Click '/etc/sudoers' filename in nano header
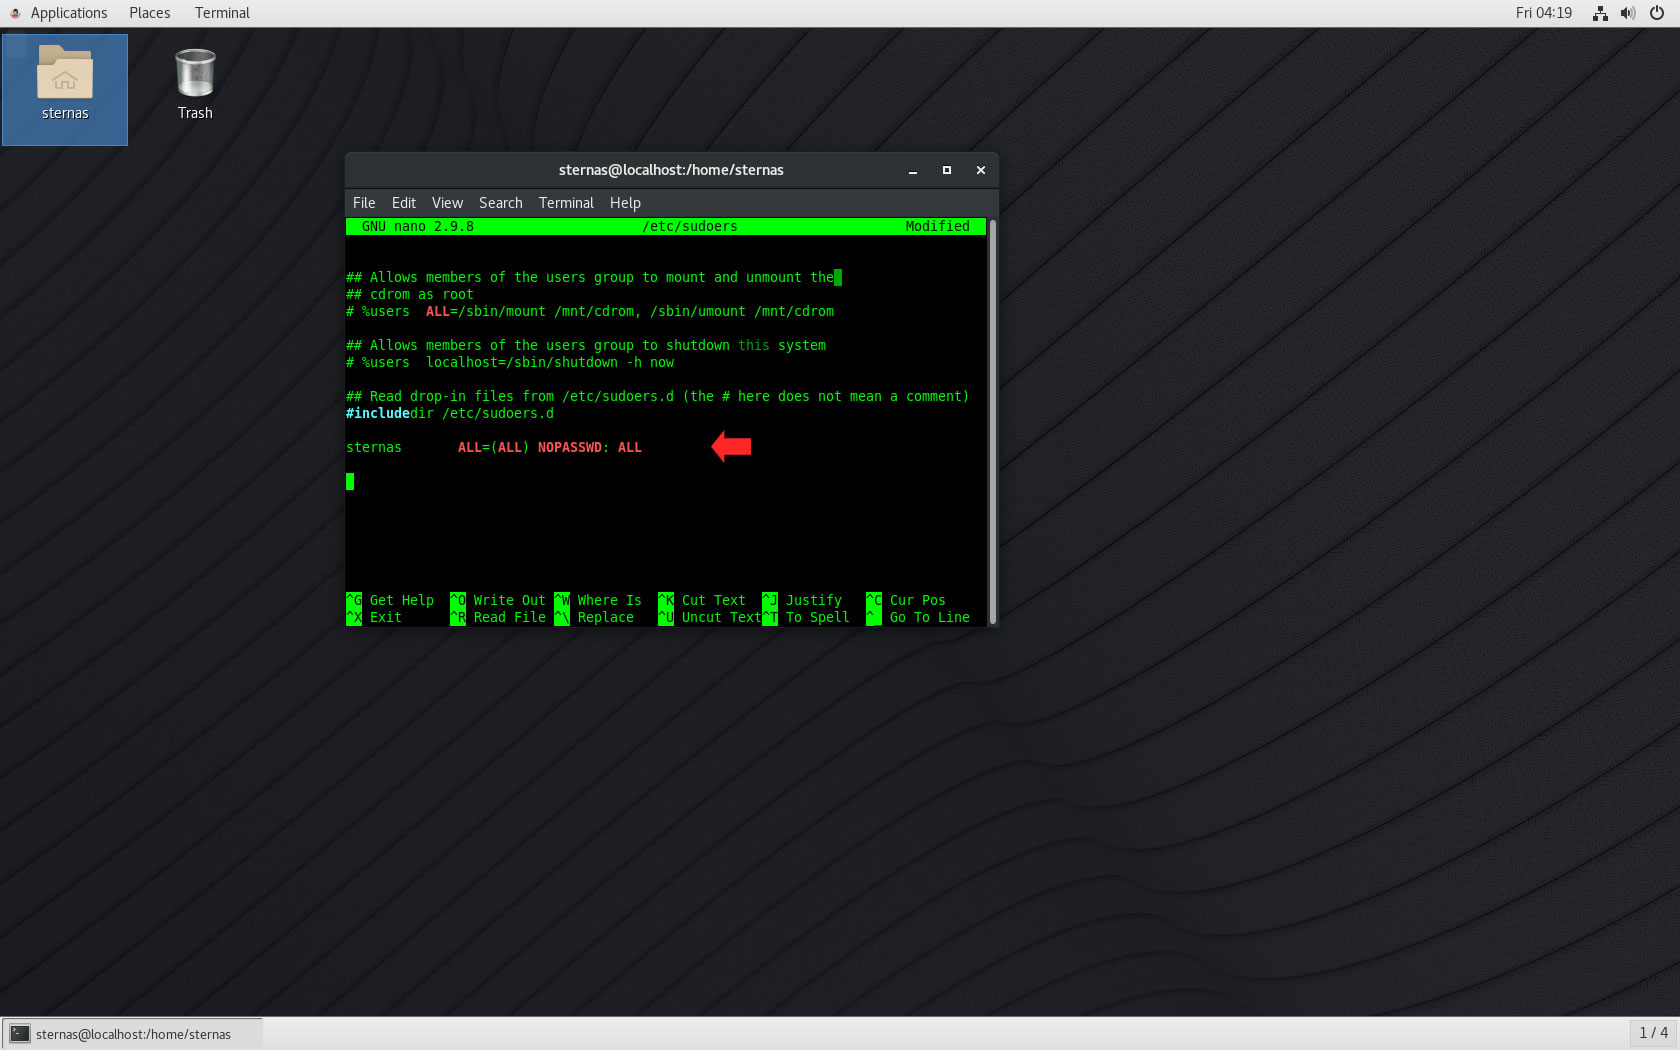 [690, 227]
